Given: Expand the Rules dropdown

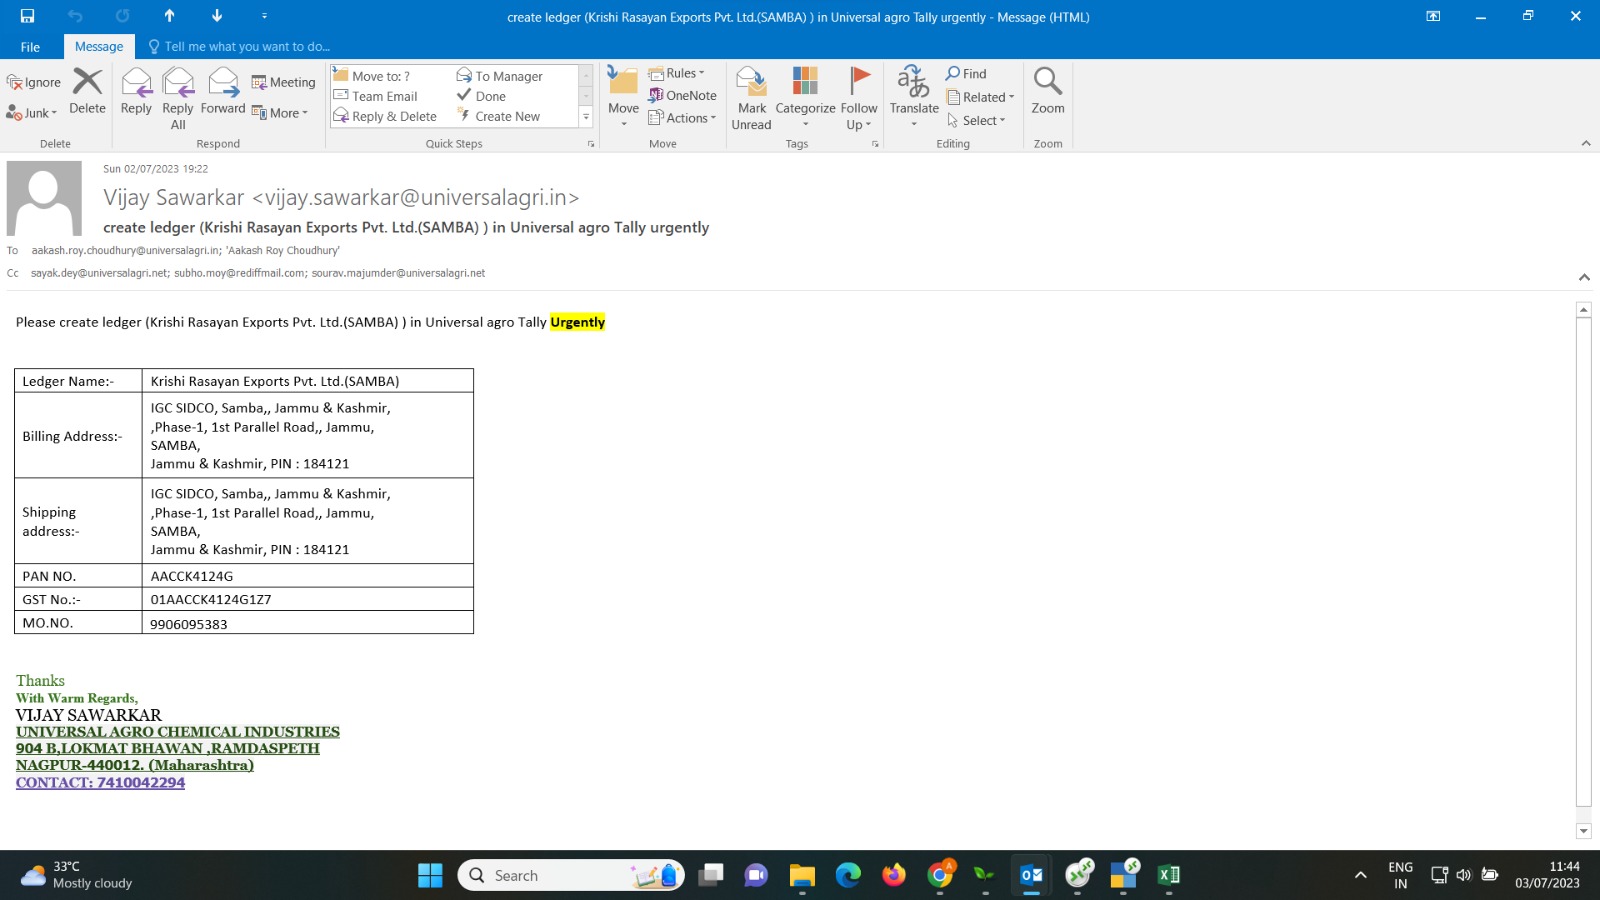Looking at the screenshot, I should 677,73.
